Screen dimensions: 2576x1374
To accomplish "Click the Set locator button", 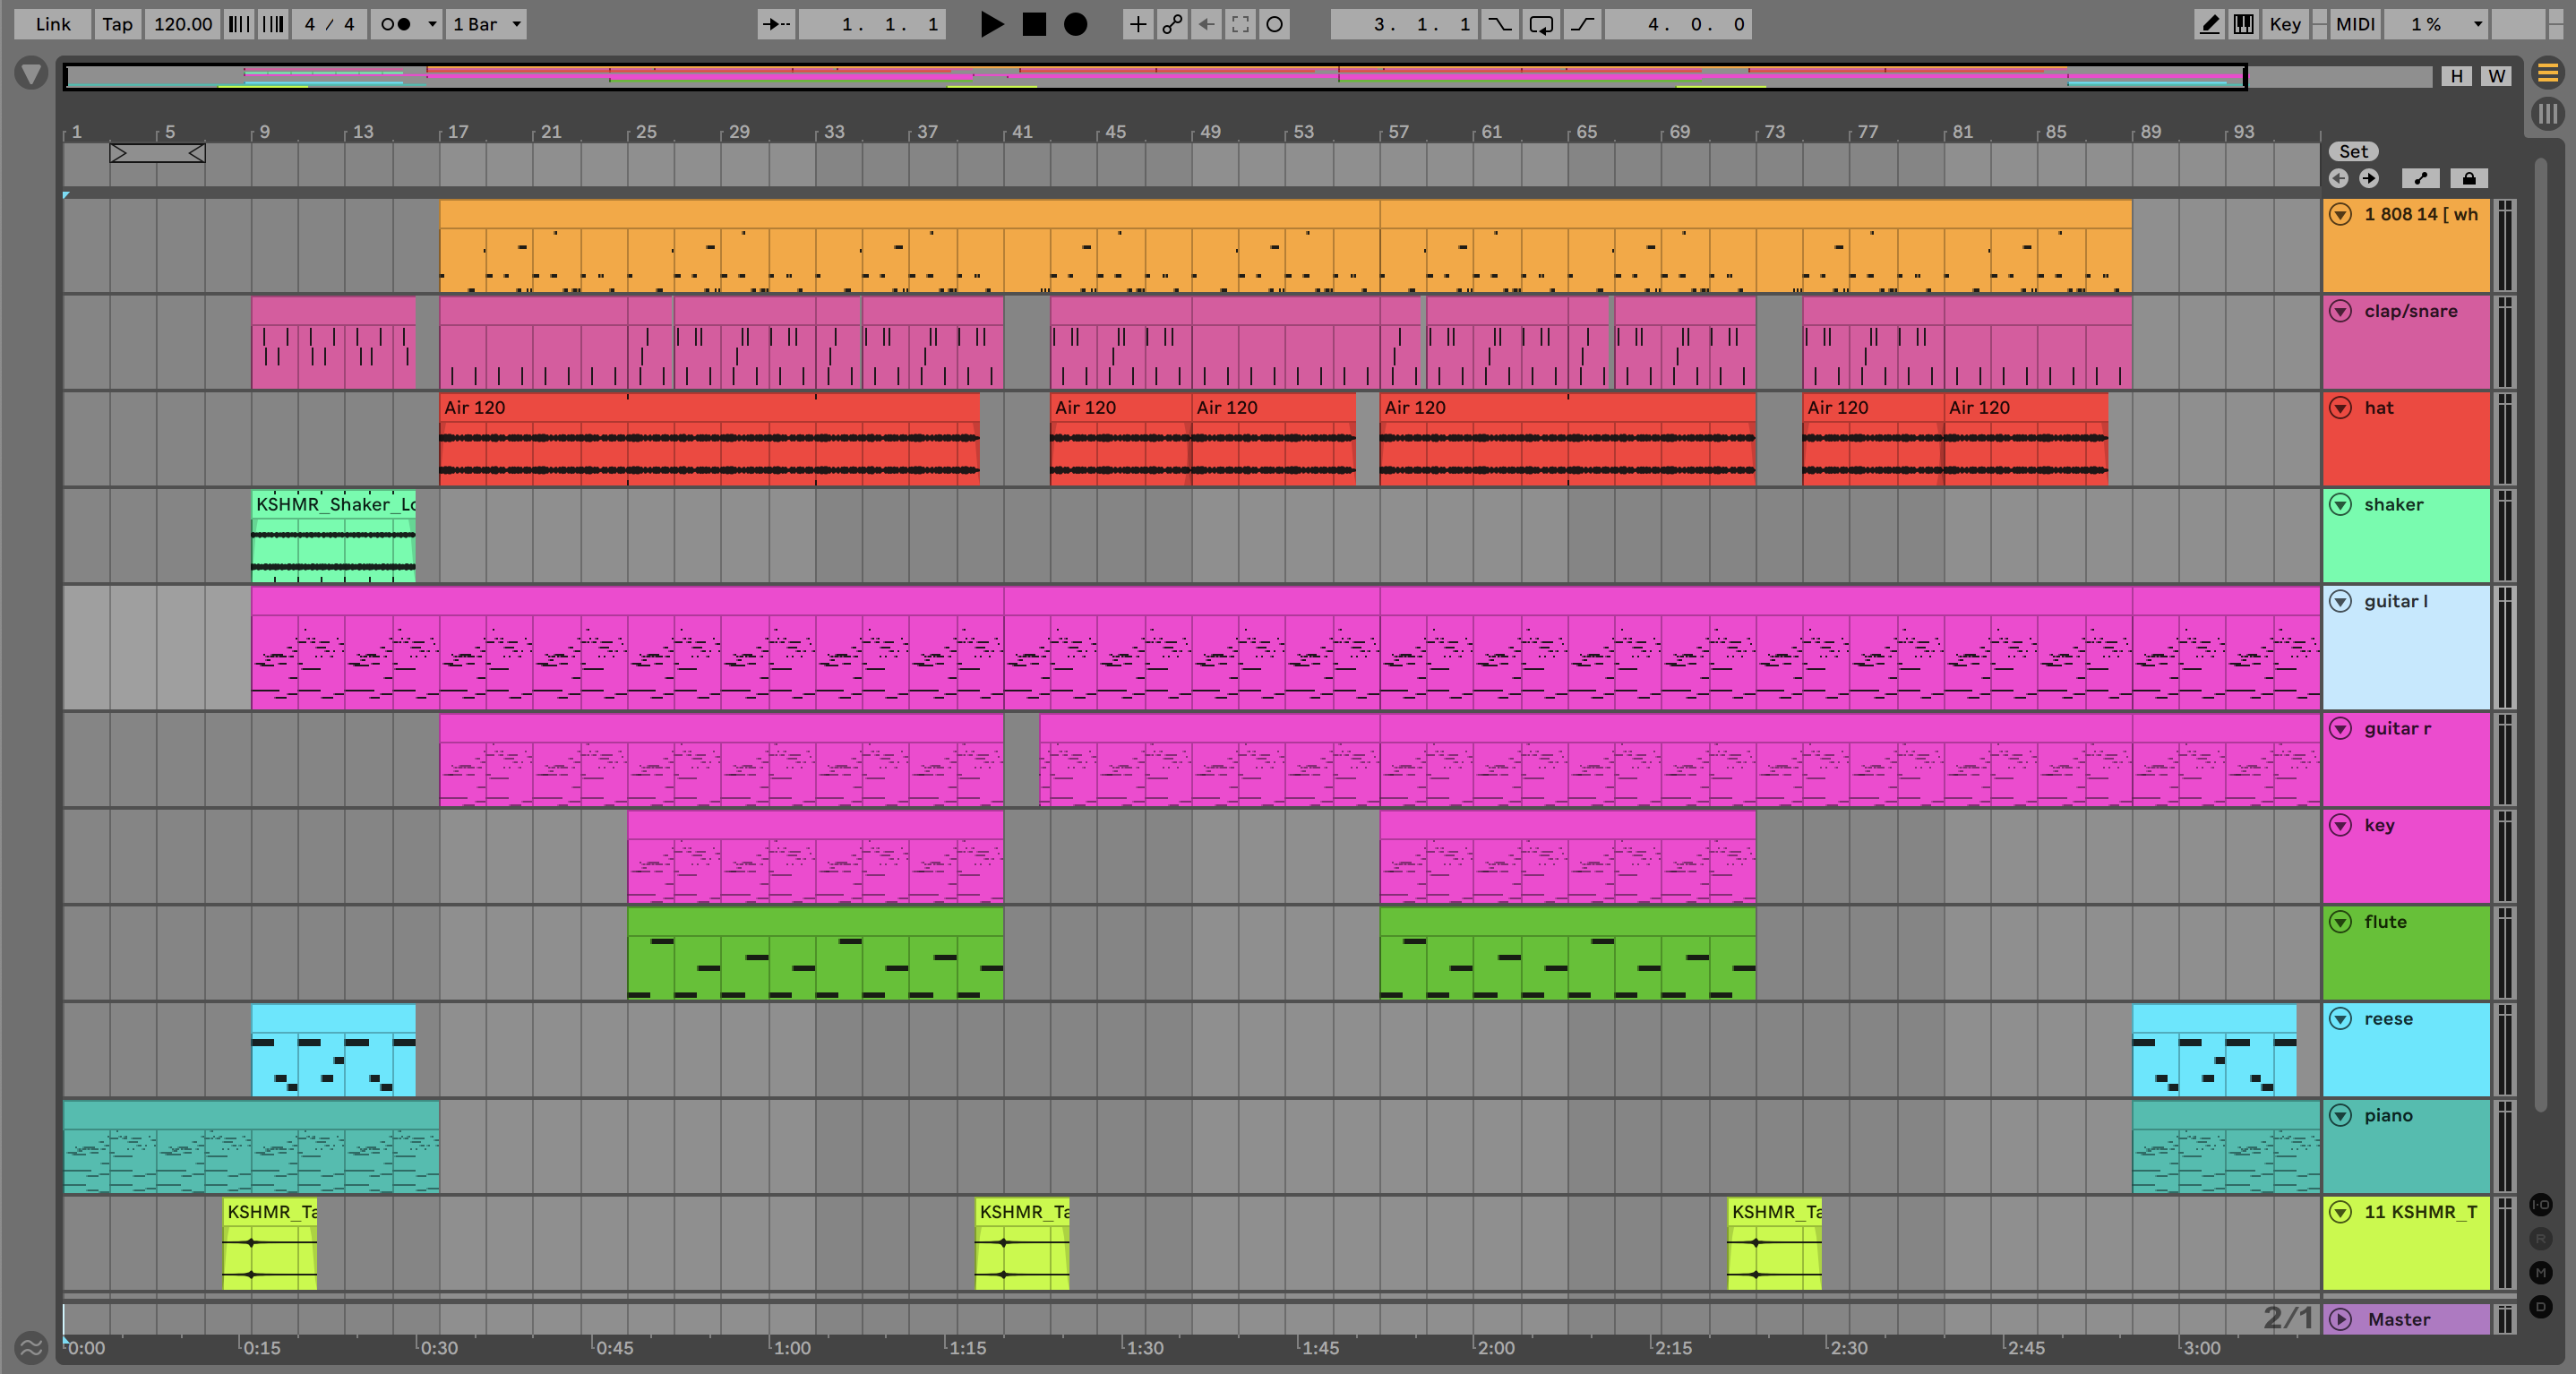I will coord(2353,151).
